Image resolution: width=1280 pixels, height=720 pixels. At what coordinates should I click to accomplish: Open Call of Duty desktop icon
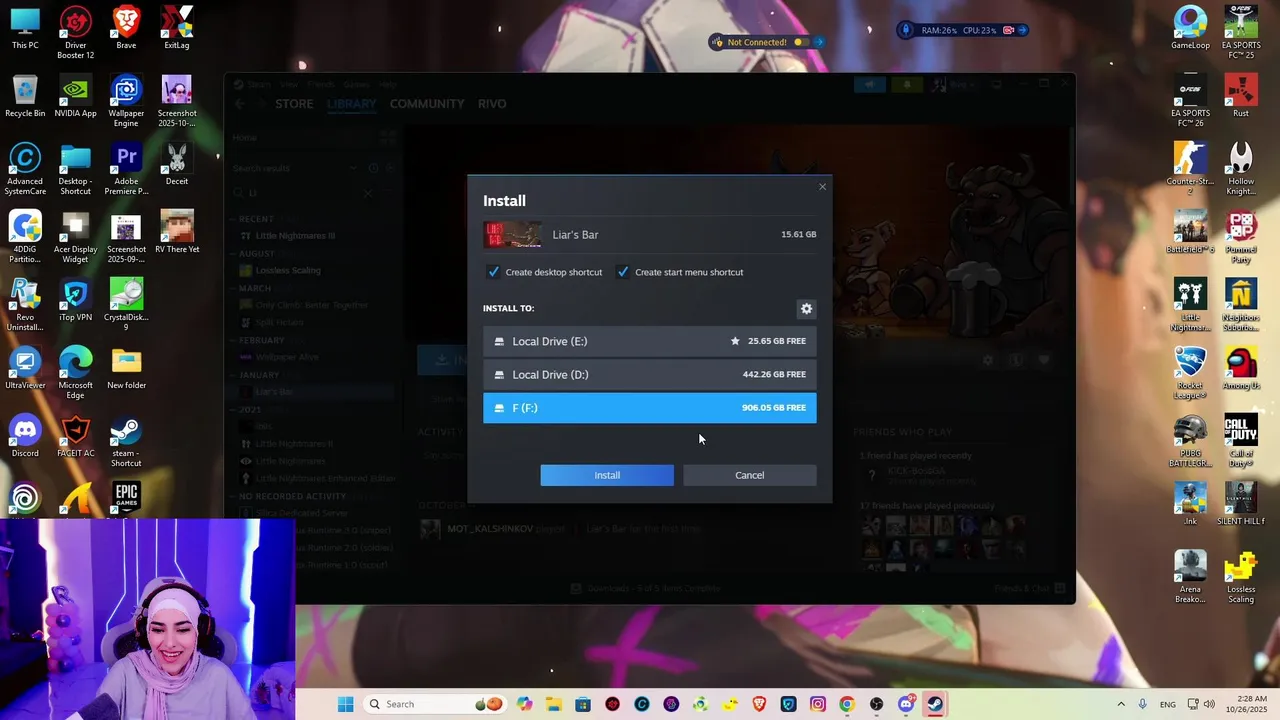(1241, 441)
